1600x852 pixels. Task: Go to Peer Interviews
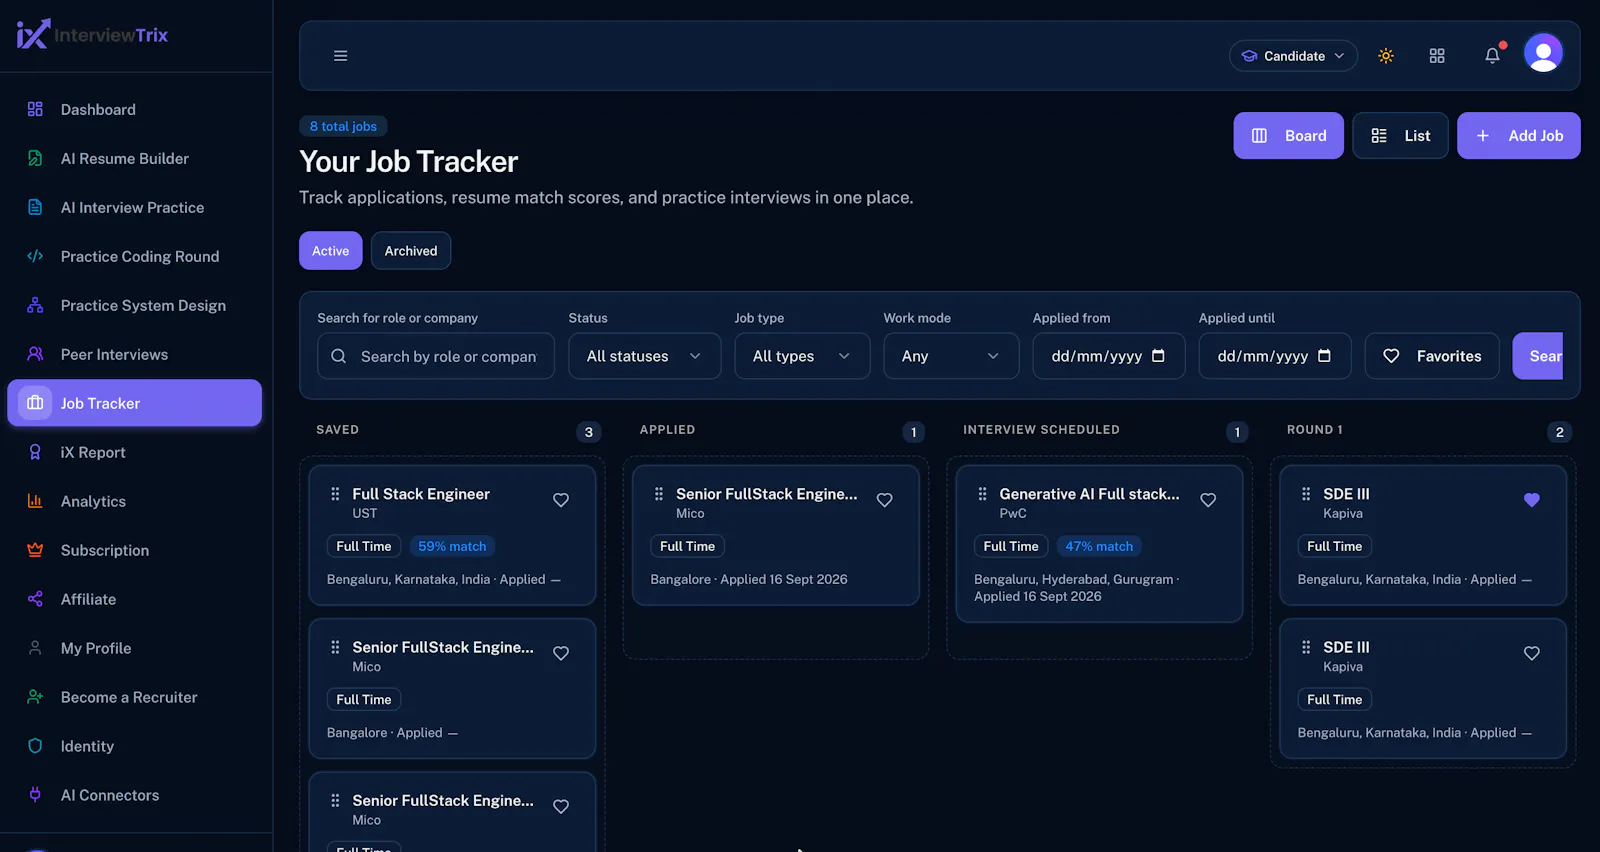[x=135, y=355]
